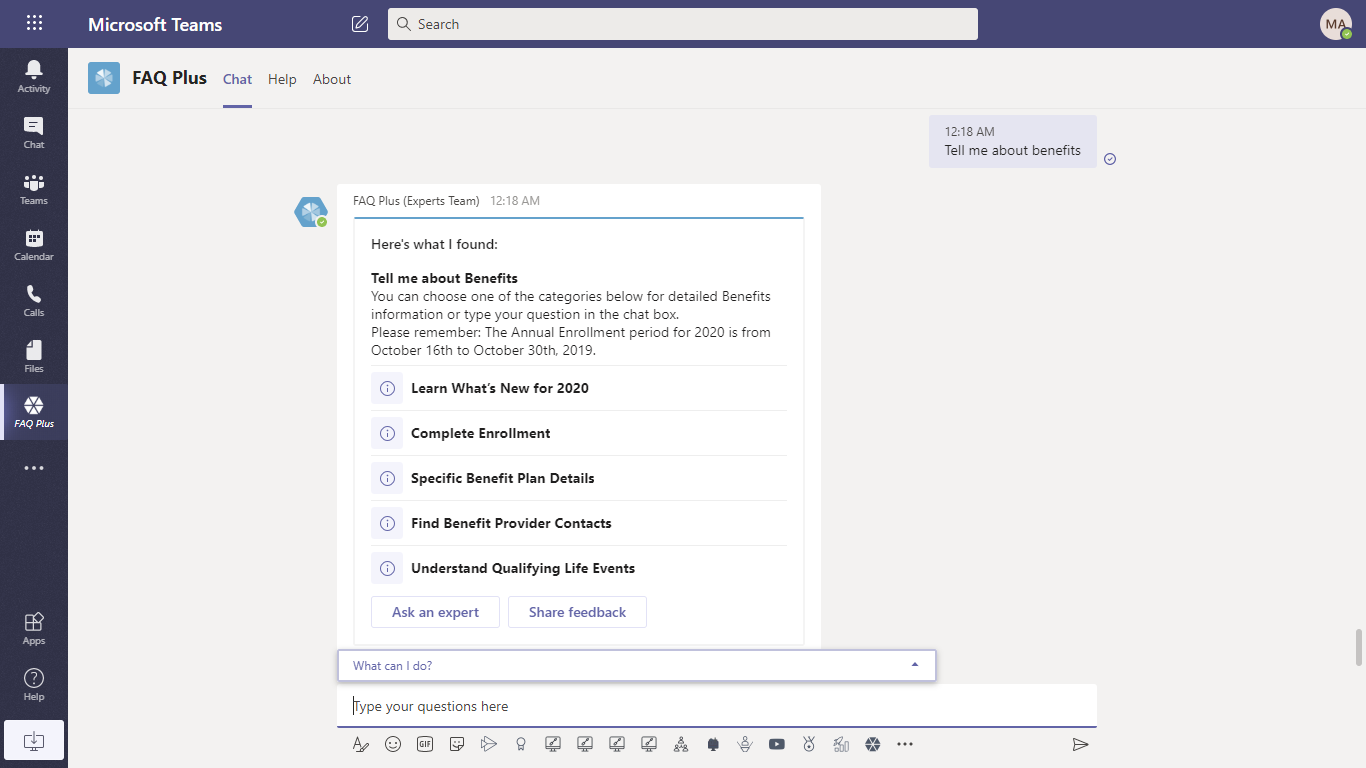The width and height of the screenshot is (1366, 768).
Task: Send the message with the arrow icon
Action: click(1080, 744)
